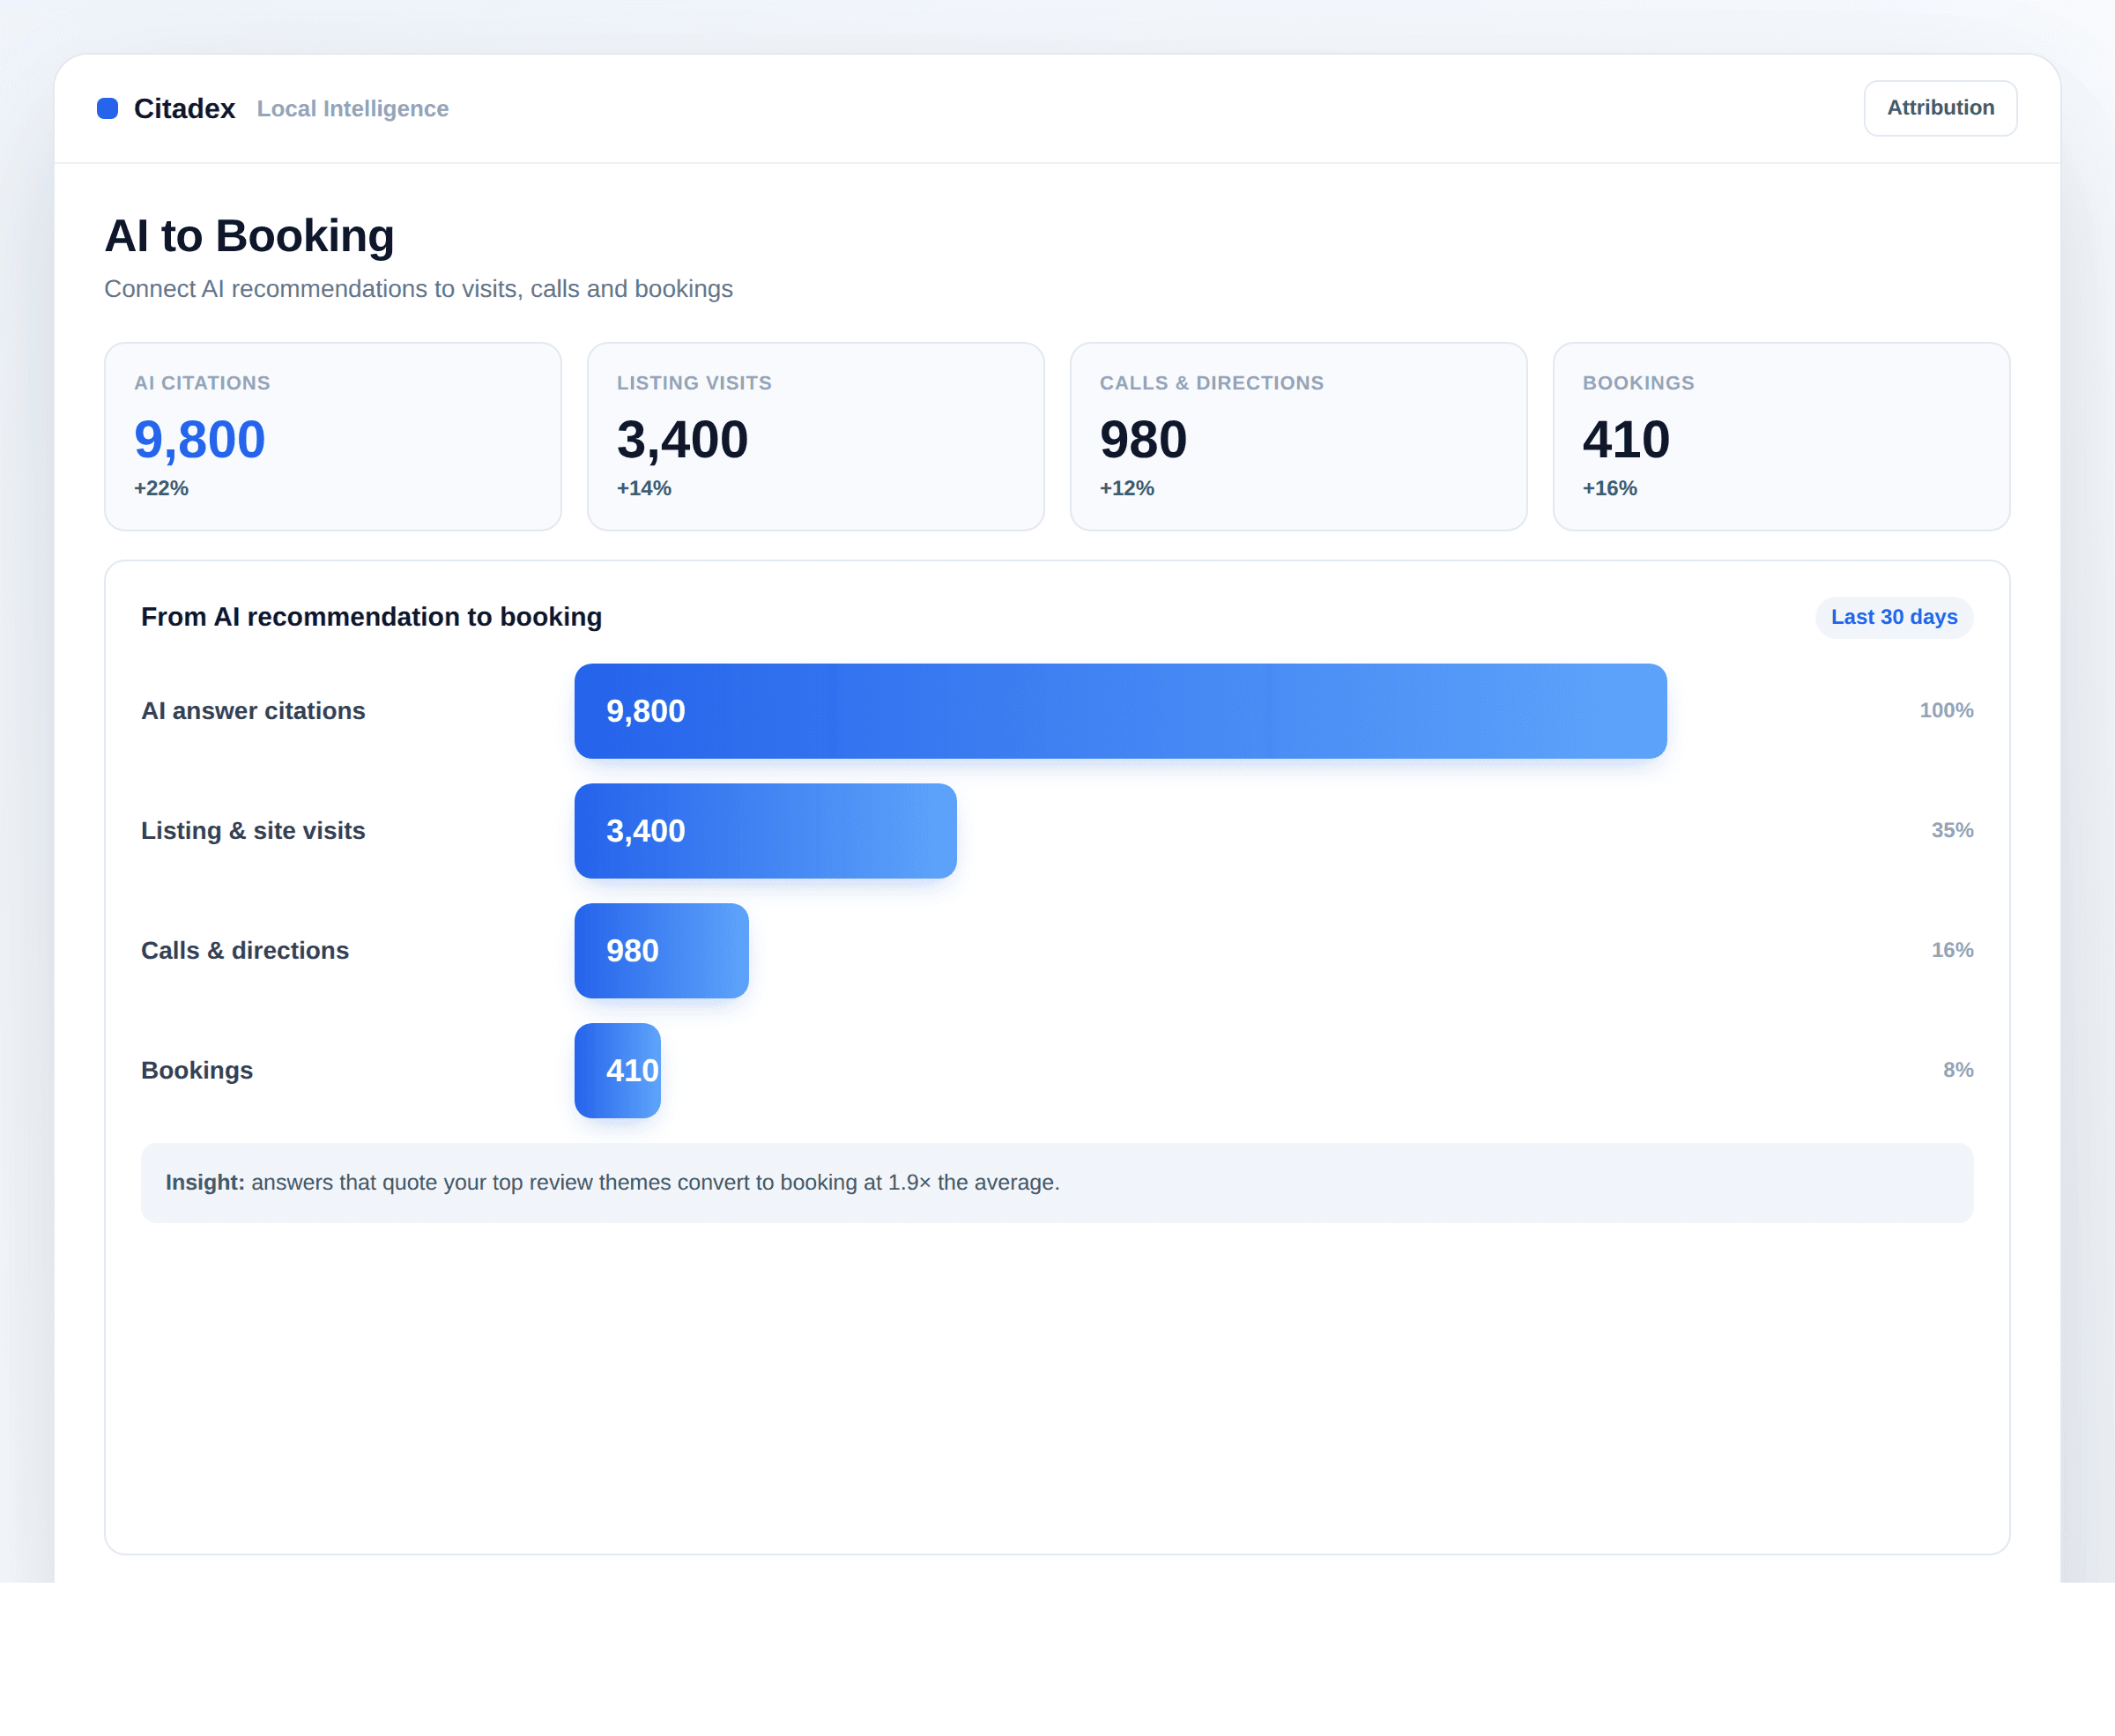
Task: Select the Calls & directions row label
Action: [x=245, y=951]
